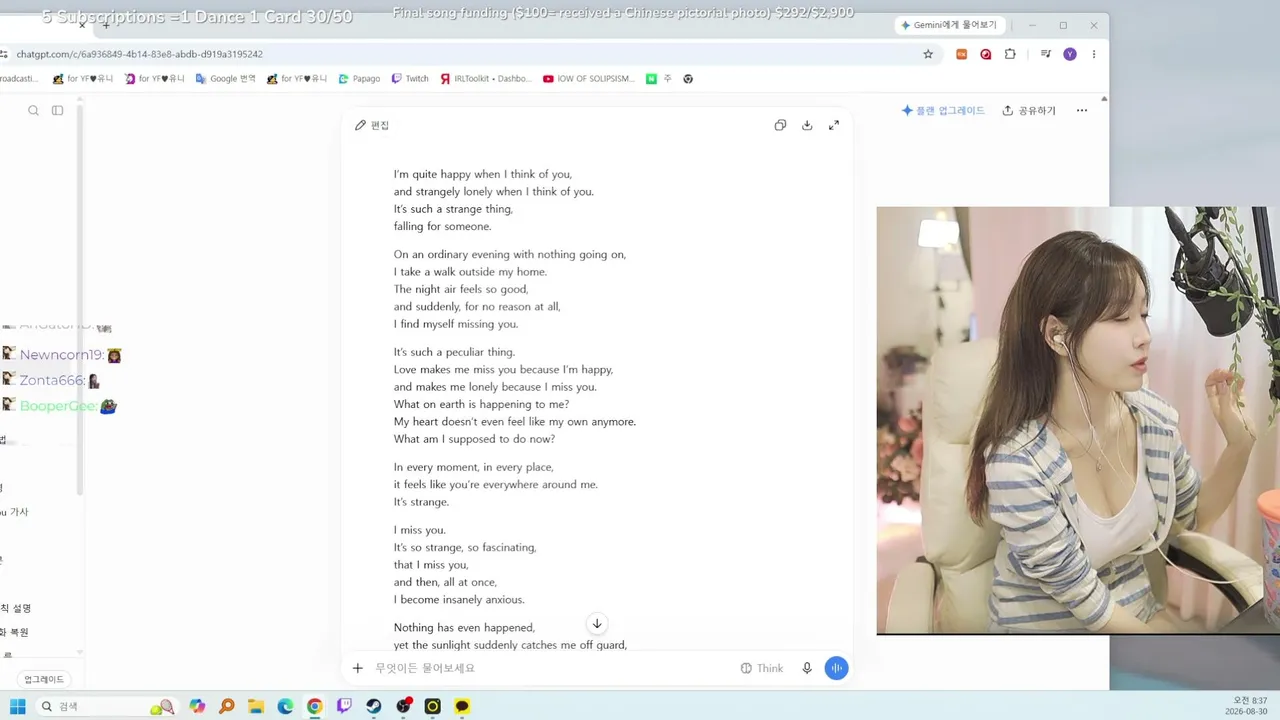
Task: Open the IOW OF SOLIPSISM YouTube bookmark
Action: (x=589, y=79)
